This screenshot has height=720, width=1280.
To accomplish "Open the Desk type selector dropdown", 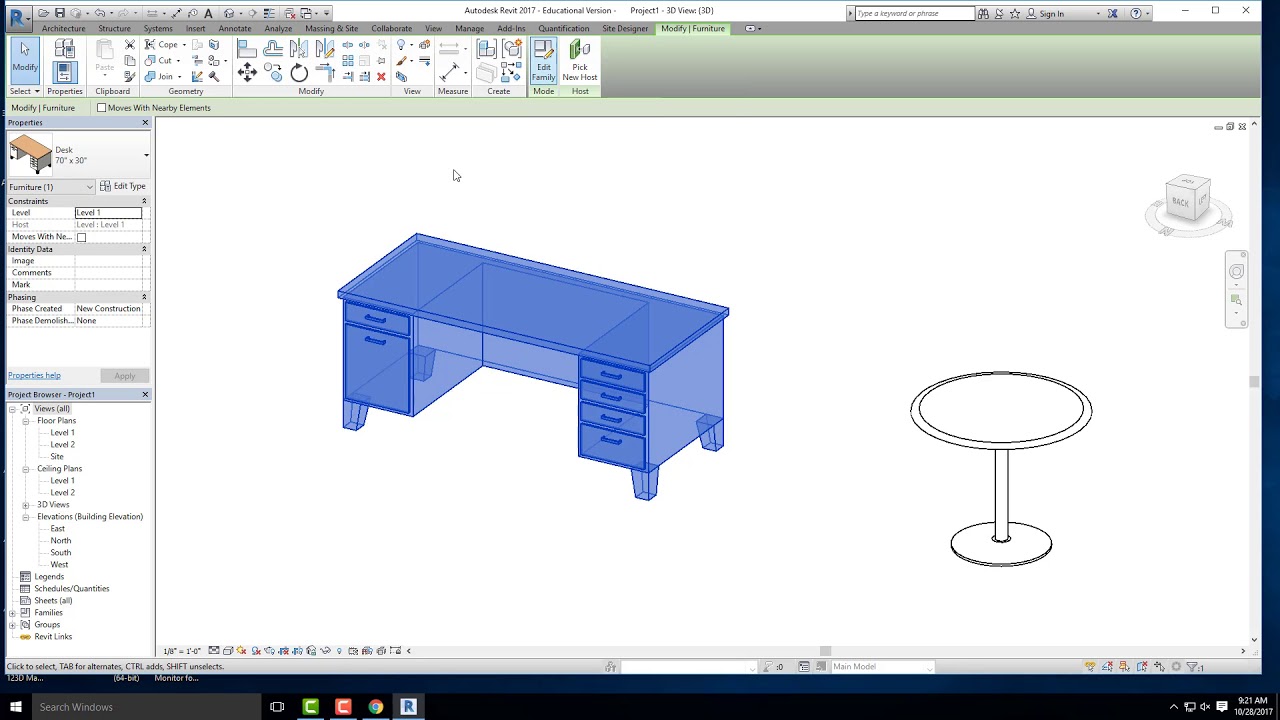I will pyautogui.click(x=146, y=155).
